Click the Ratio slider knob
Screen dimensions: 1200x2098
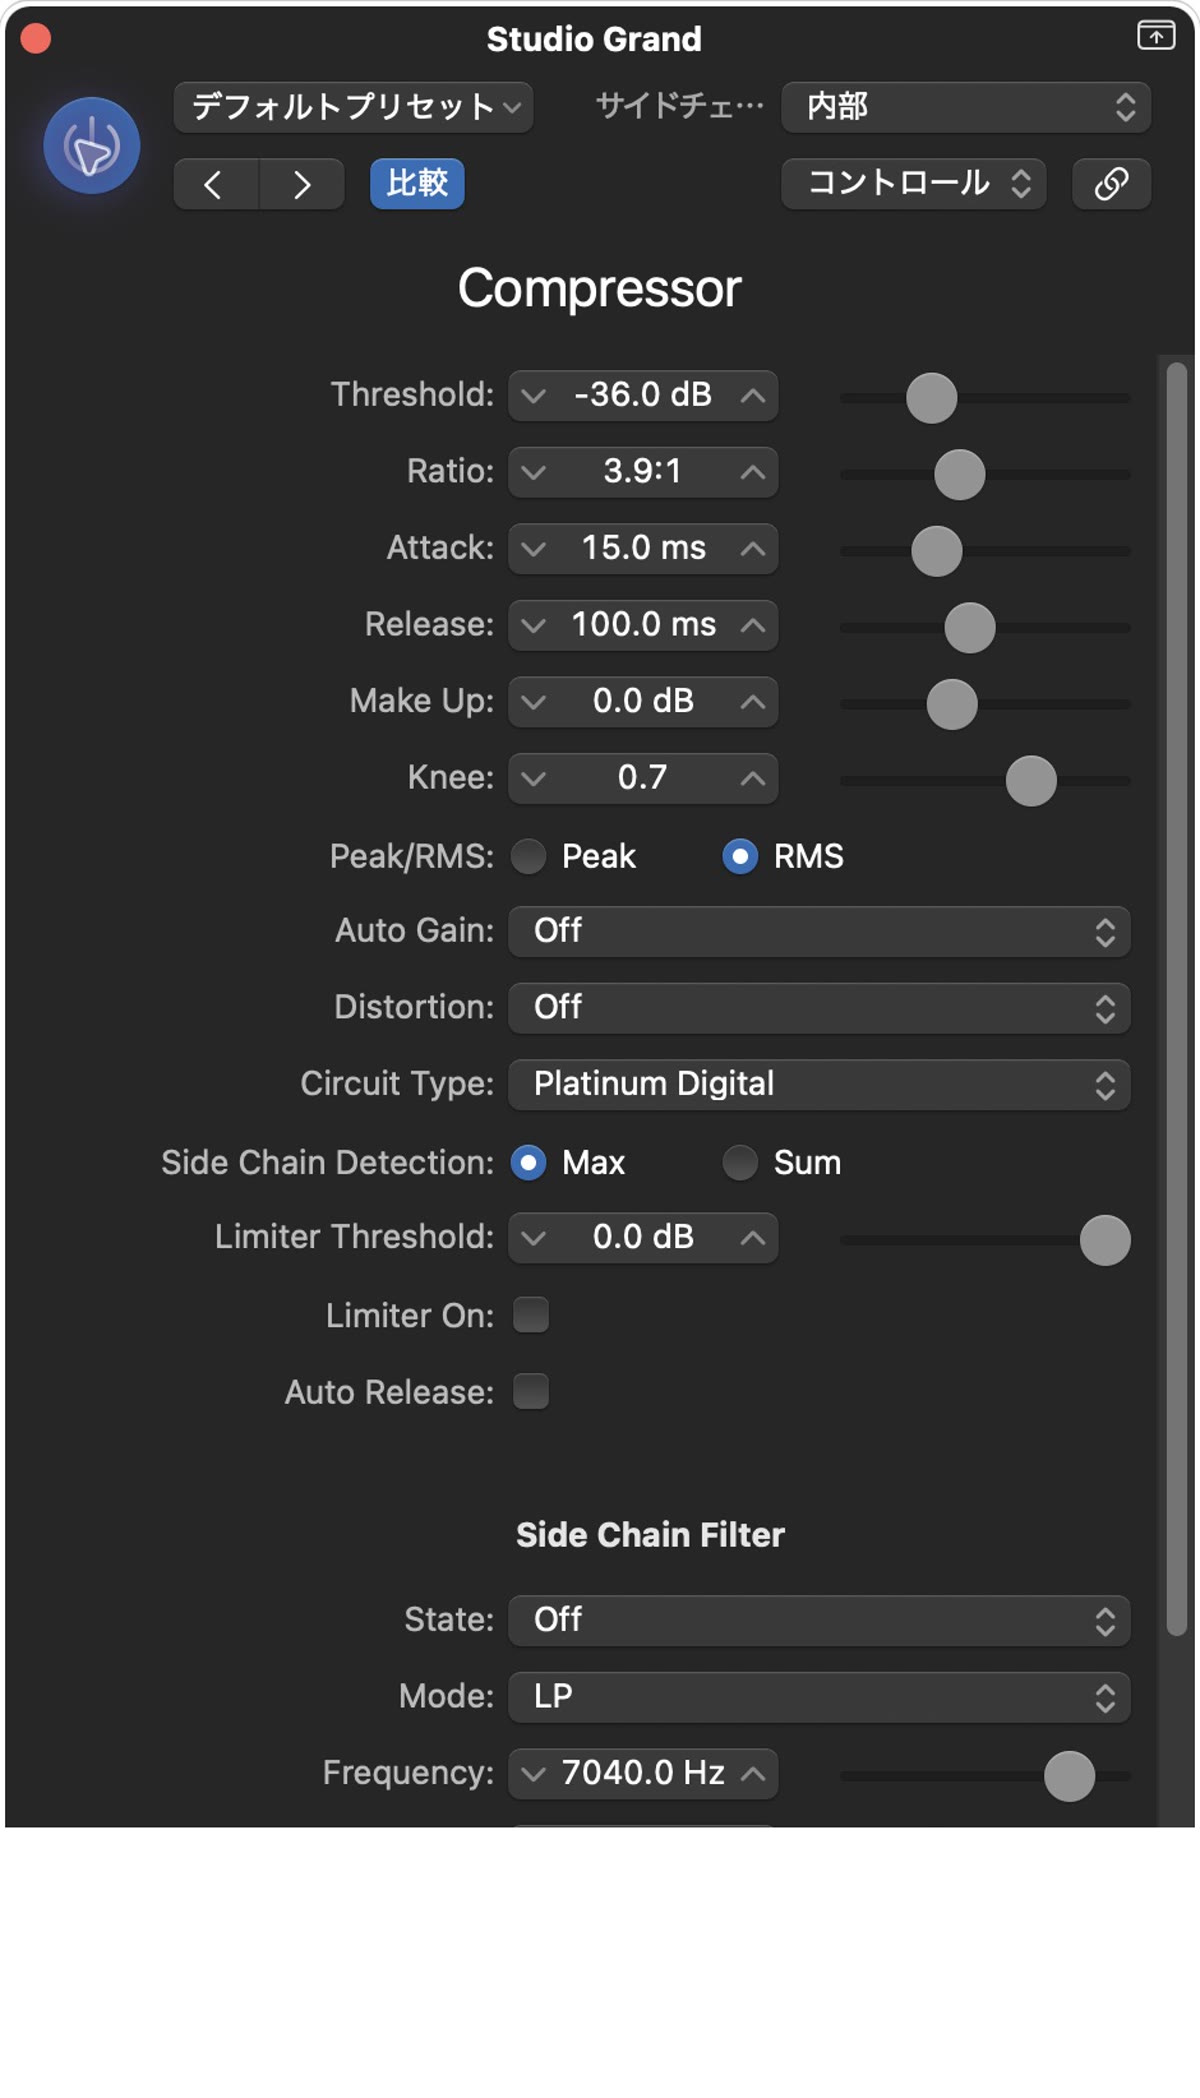click(960, 475)
